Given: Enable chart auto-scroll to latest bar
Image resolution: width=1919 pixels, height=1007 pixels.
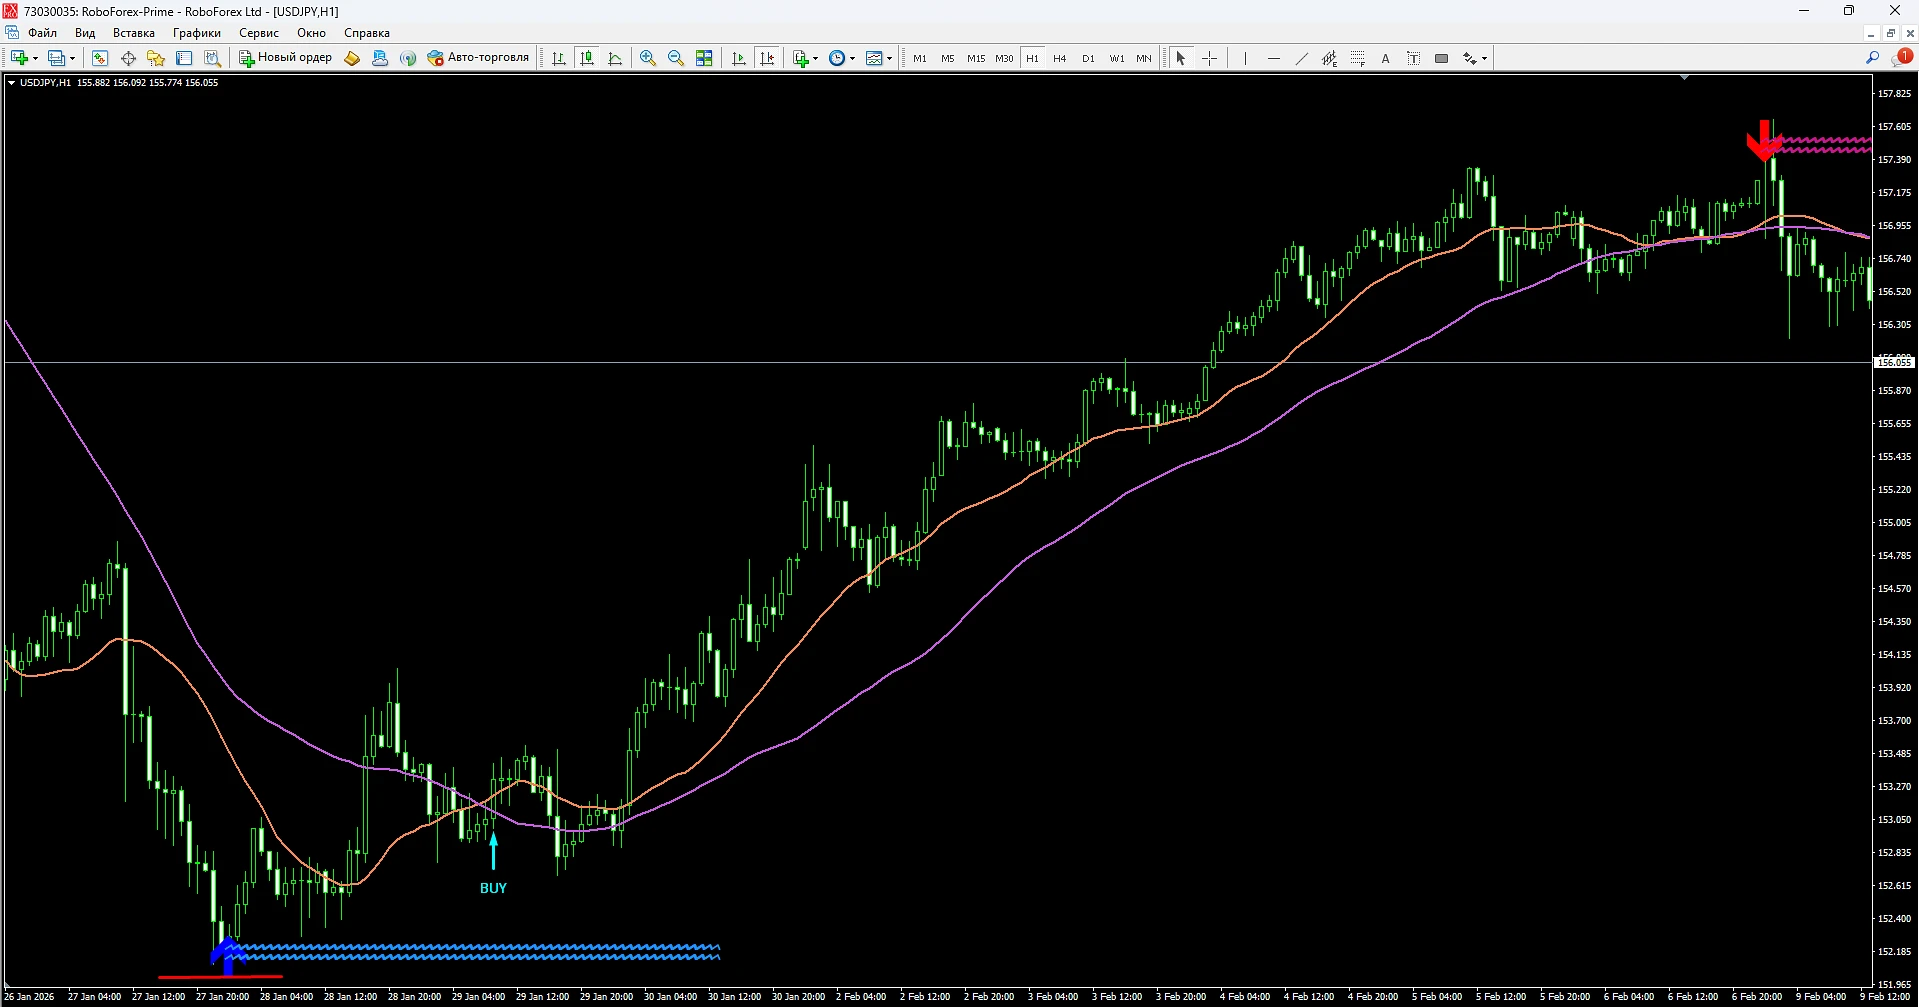Looking at the screenshot, I should [x=739, y=58].
